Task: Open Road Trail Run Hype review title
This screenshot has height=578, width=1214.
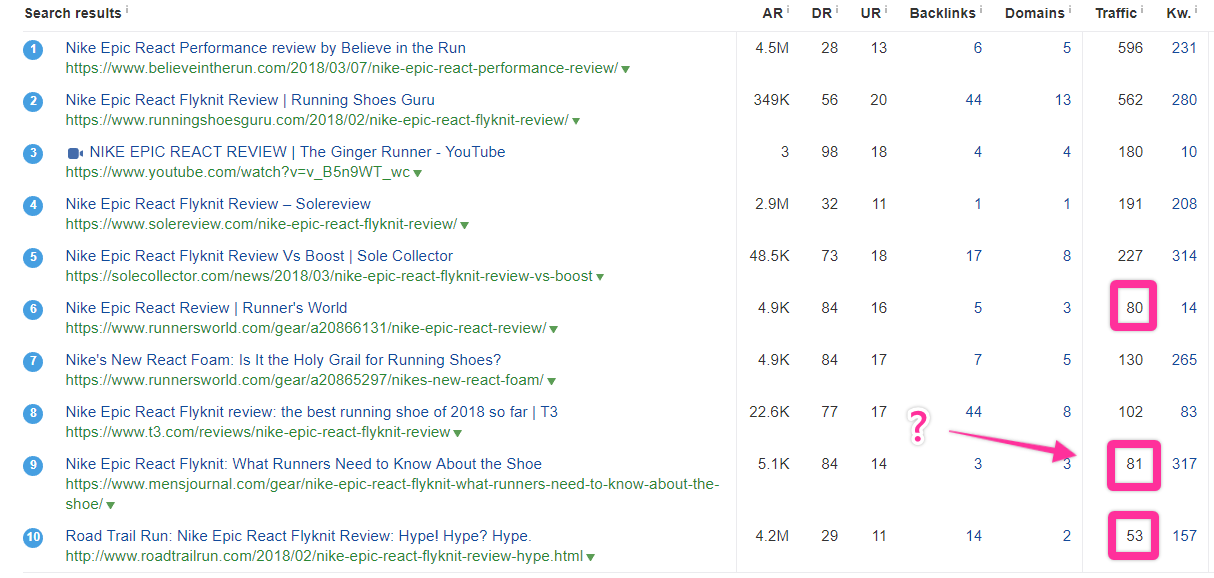Action: tap(299, 536)
